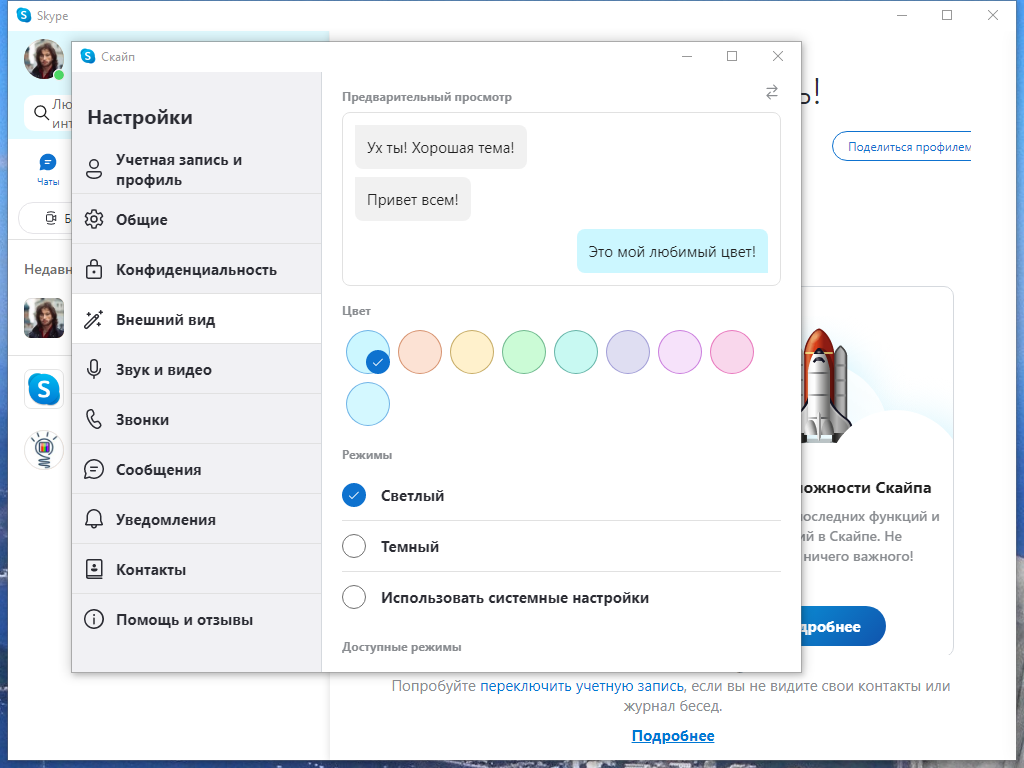Open Help and feedback (Помощь и отзывы)

point(197,619)
